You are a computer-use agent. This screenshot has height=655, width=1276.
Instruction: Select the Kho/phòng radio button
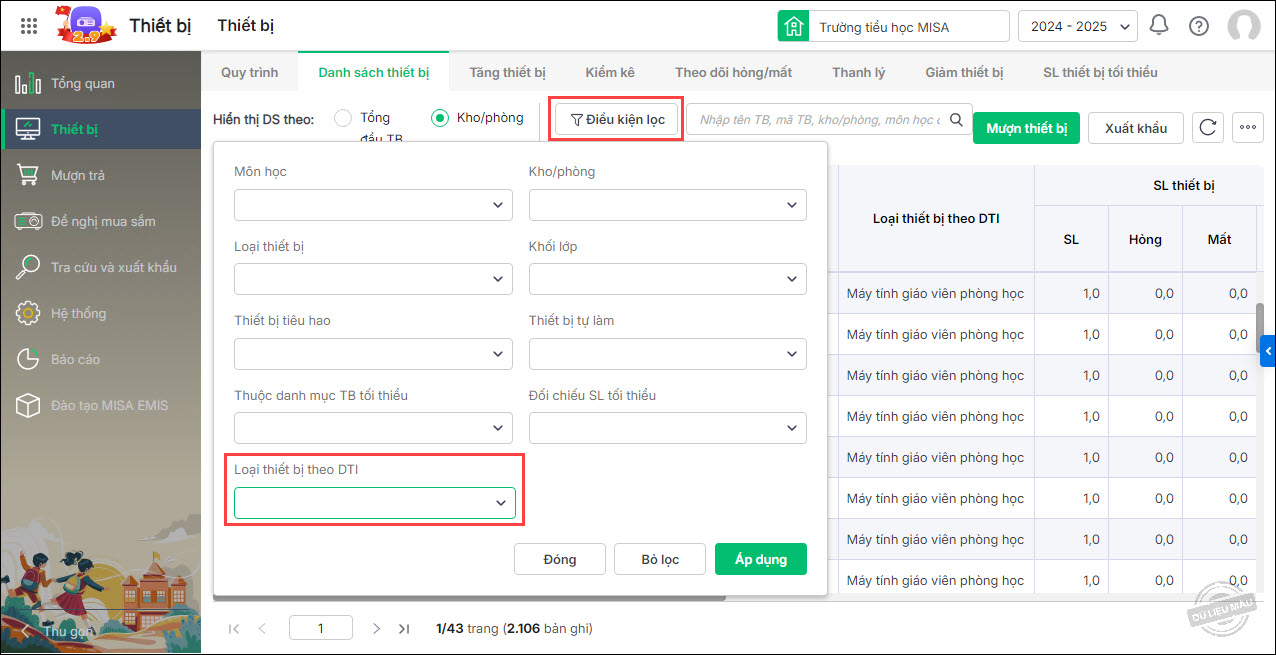click(439, 118)
